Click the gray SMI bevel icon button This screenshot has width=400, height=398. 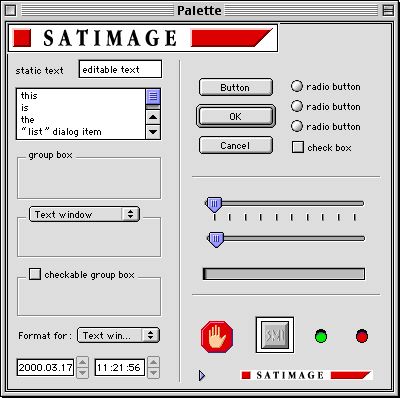point(275,335)
